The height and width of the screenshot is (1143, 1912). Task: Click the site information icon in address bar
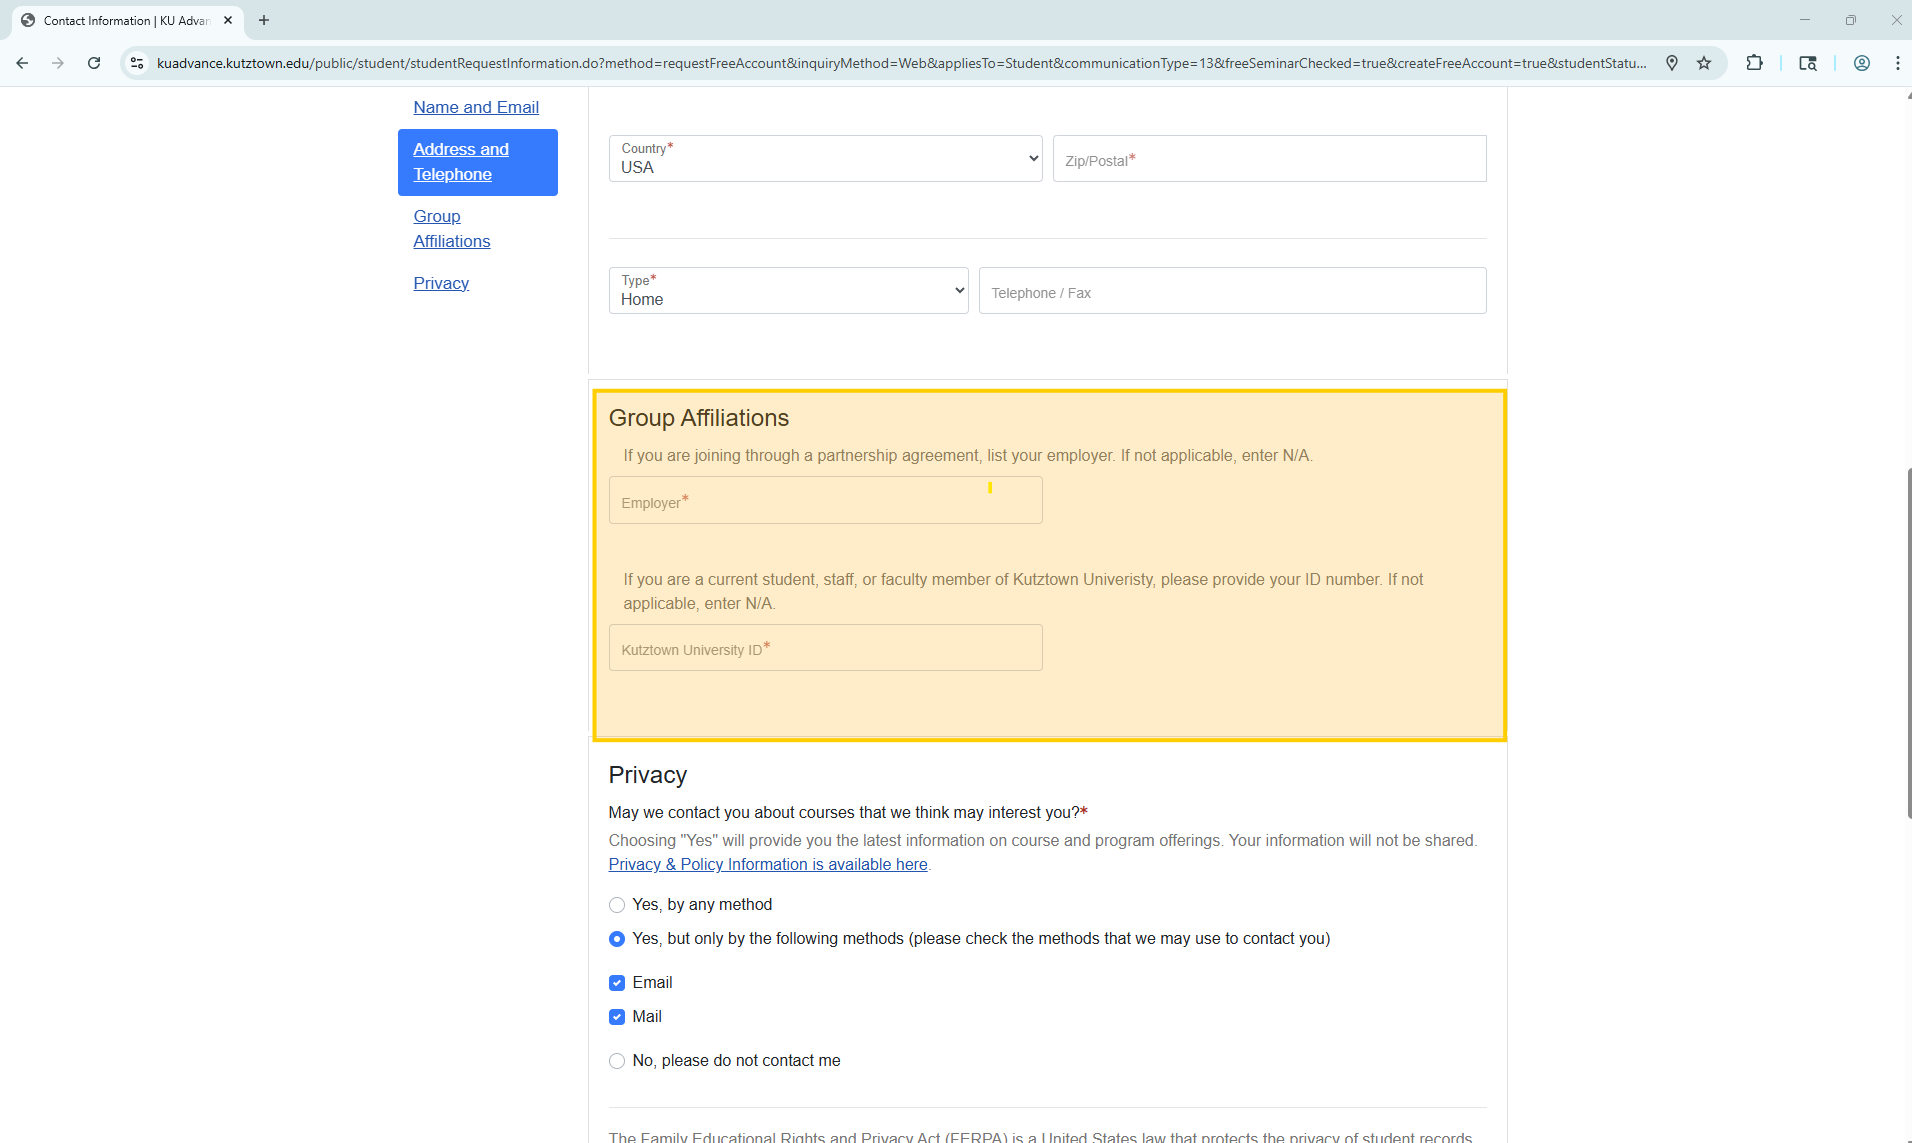coord(136,62)
